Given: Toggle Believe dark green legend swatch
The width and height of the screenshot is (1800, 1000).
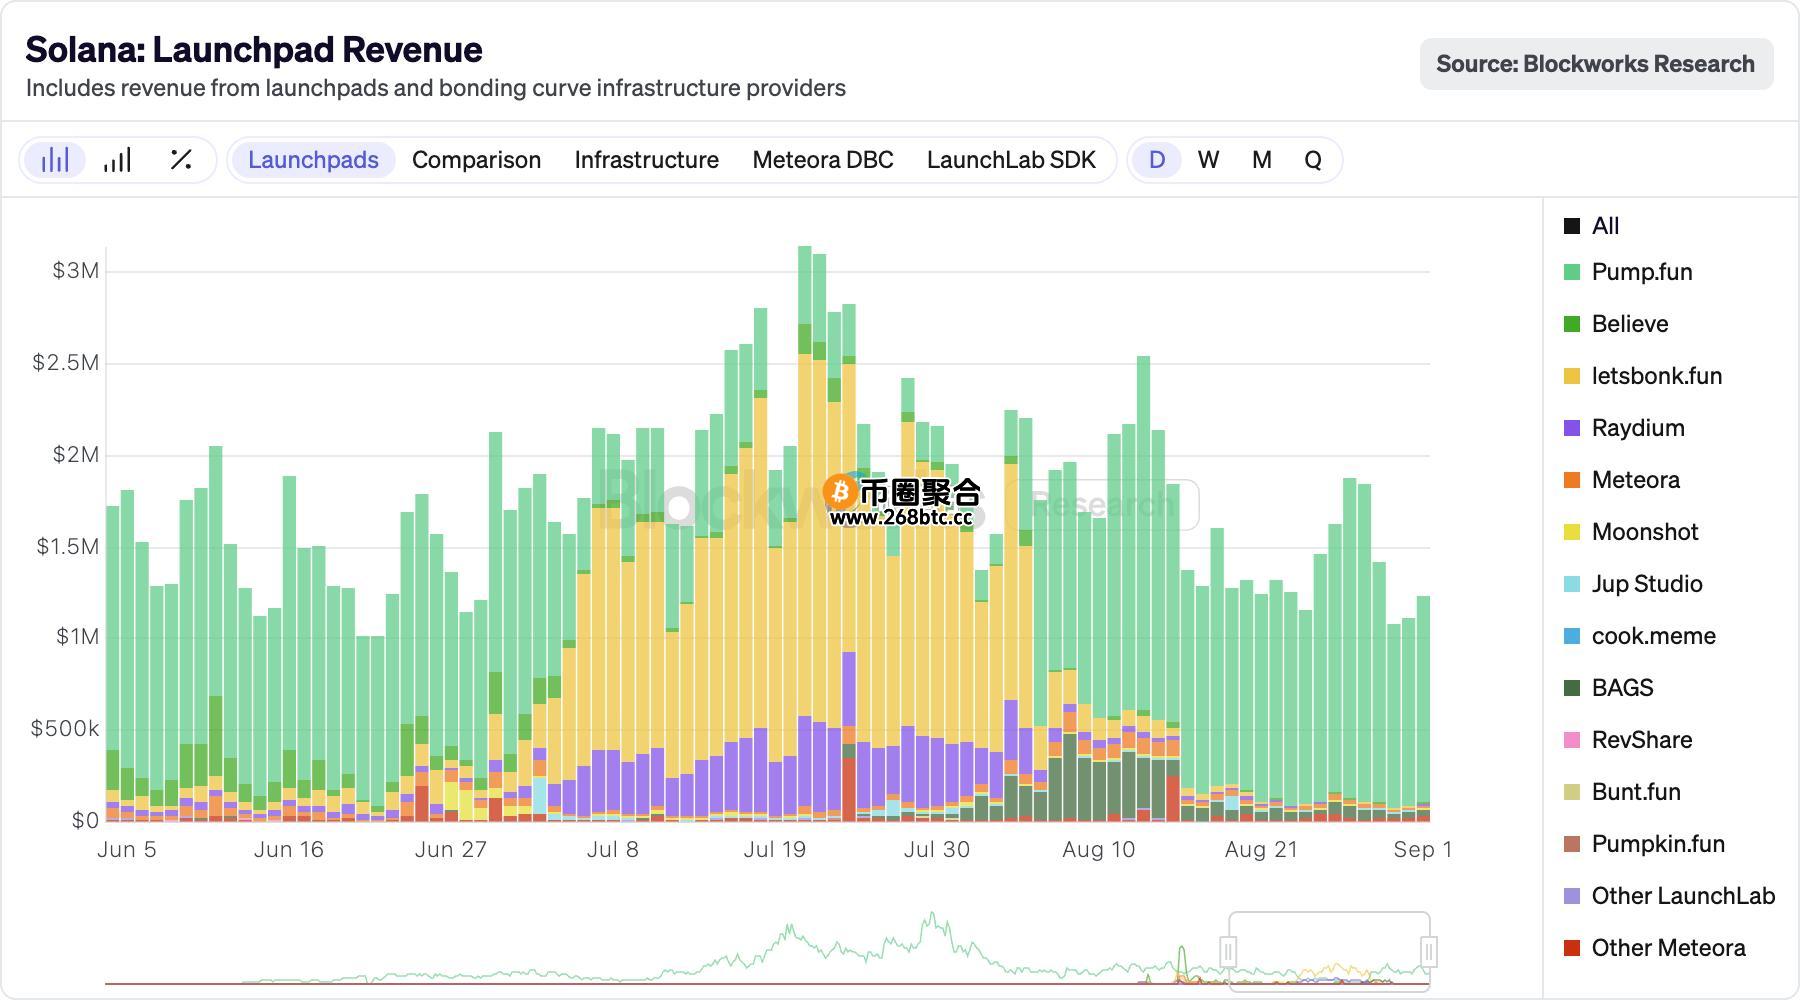Looking at the screenshot, I should click(x=1572, y=324).
